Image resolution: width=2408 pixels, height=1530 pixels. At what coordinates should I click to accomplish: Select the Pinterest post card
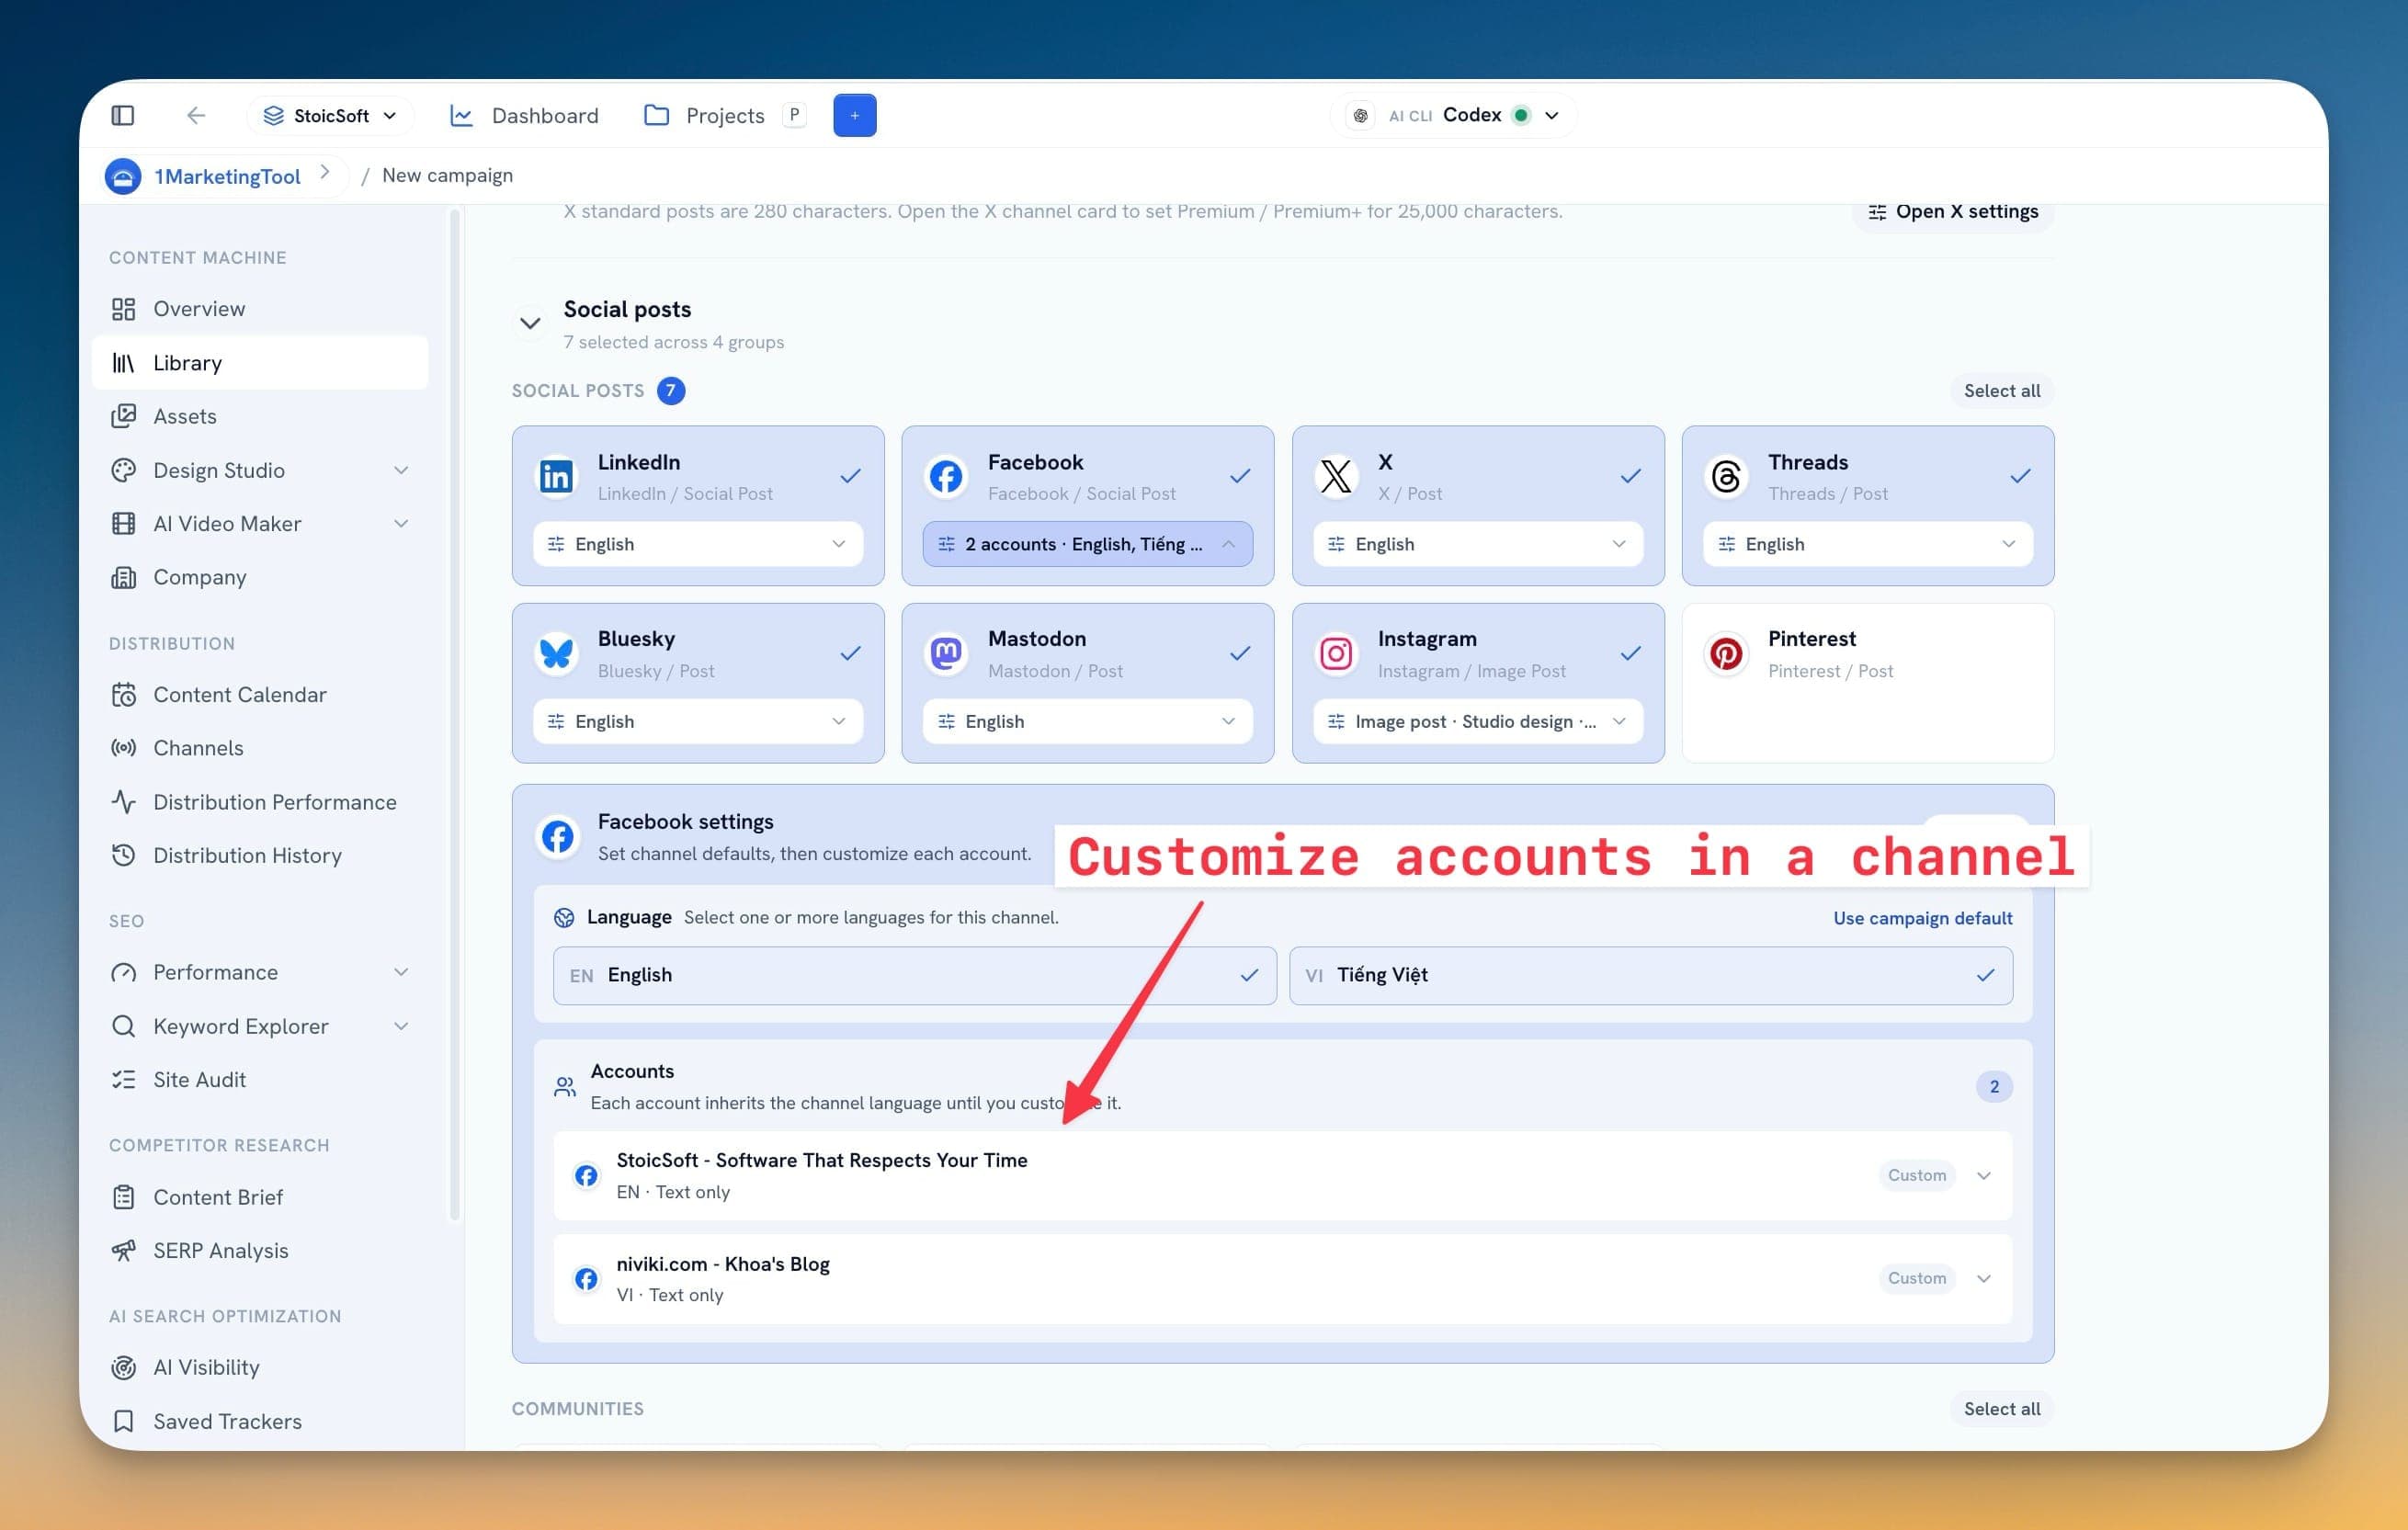click(1867, 683)
